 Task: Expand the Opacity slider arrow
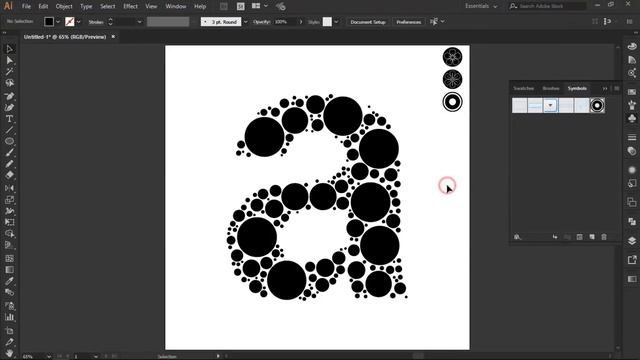pos(301,22)
